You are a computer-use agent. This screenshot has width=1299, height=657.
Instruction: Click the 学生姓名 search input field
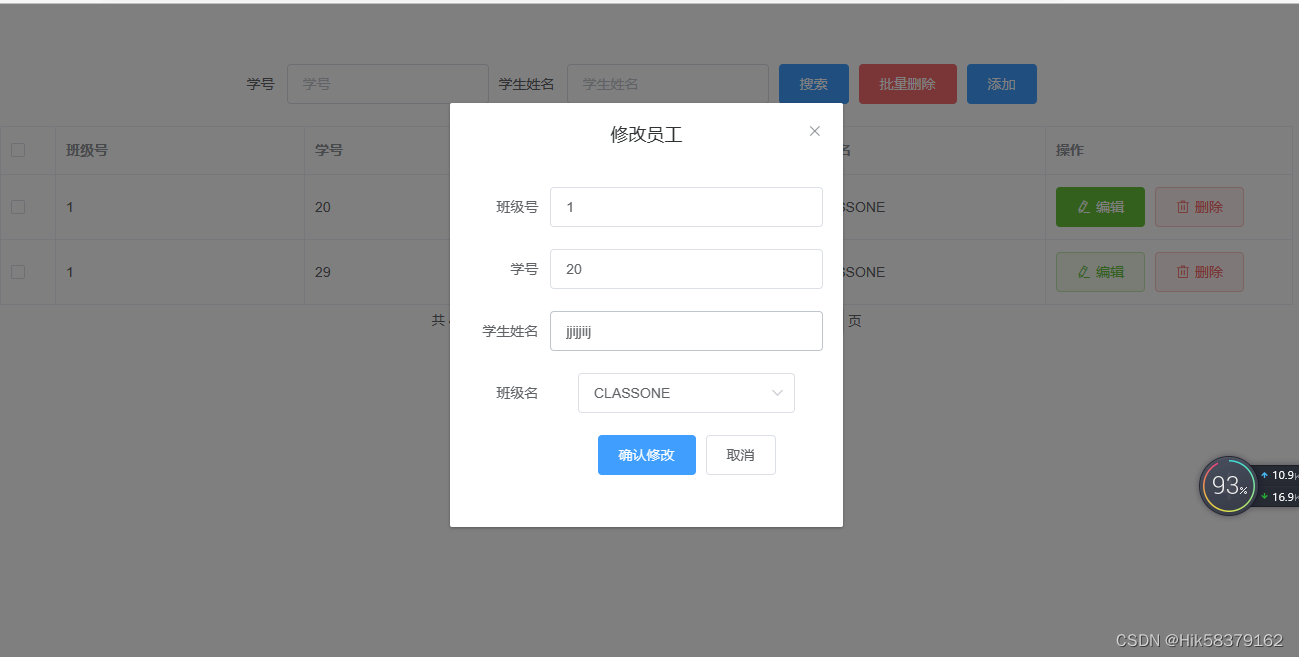click(667, 83)
